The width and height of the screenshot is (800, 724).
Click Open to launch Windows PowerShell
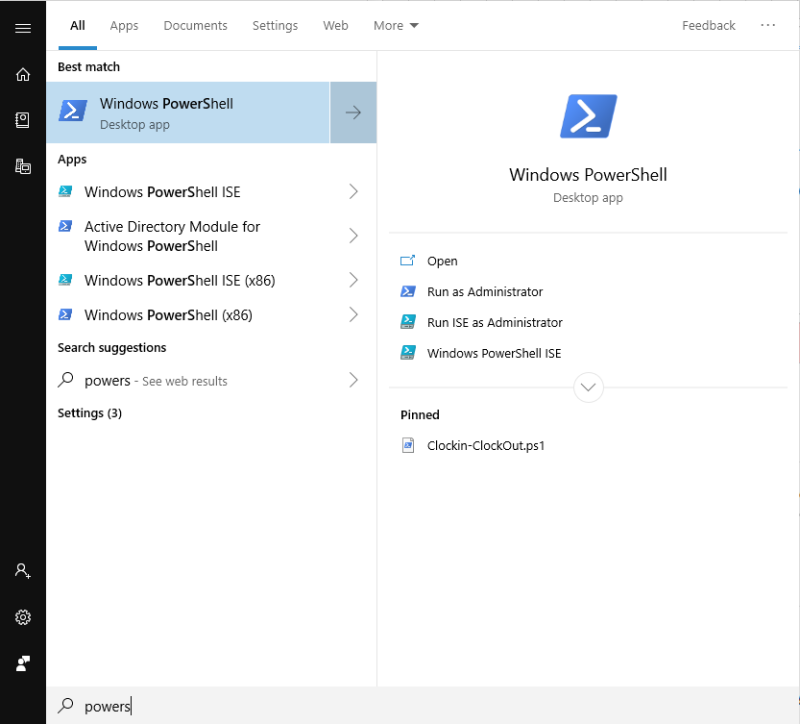pos(441,261)
